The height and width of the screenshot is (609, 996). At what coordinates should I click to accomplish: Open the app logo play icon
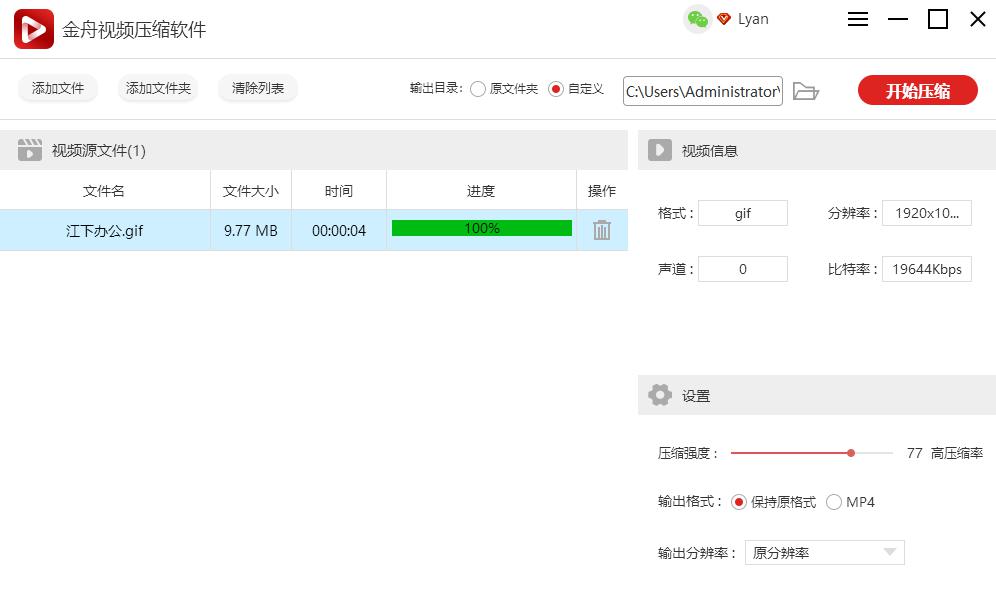(x=32, y=28)
